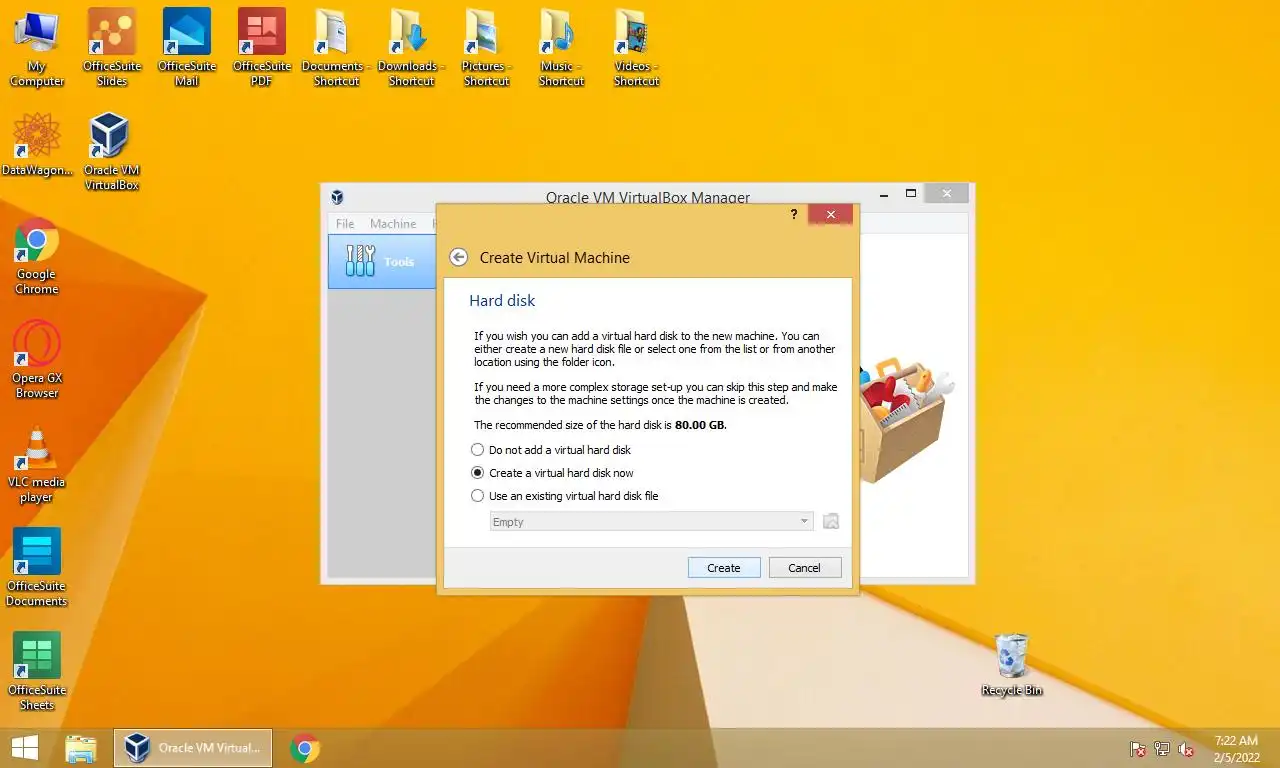Select 'Do not add a virtual hard disk'
Screen dimensions: 1280x768
coord(551,450)
